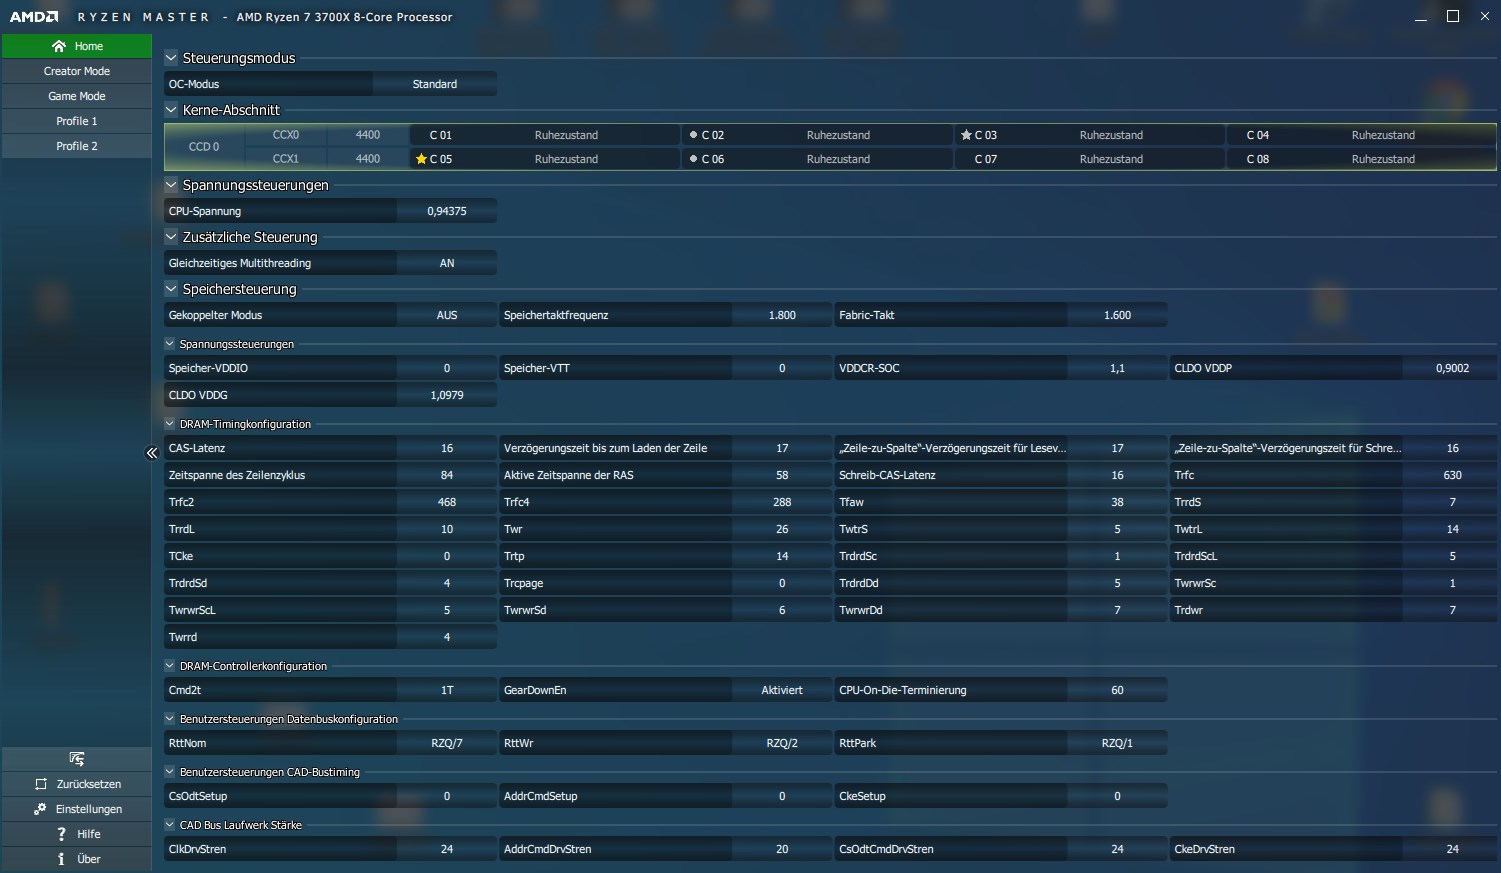This screenshot has height=873, width=1501.
Task: Click the detach view icon above Zurücksetzen
Action: pyautogui.click(x=77, y=759)
